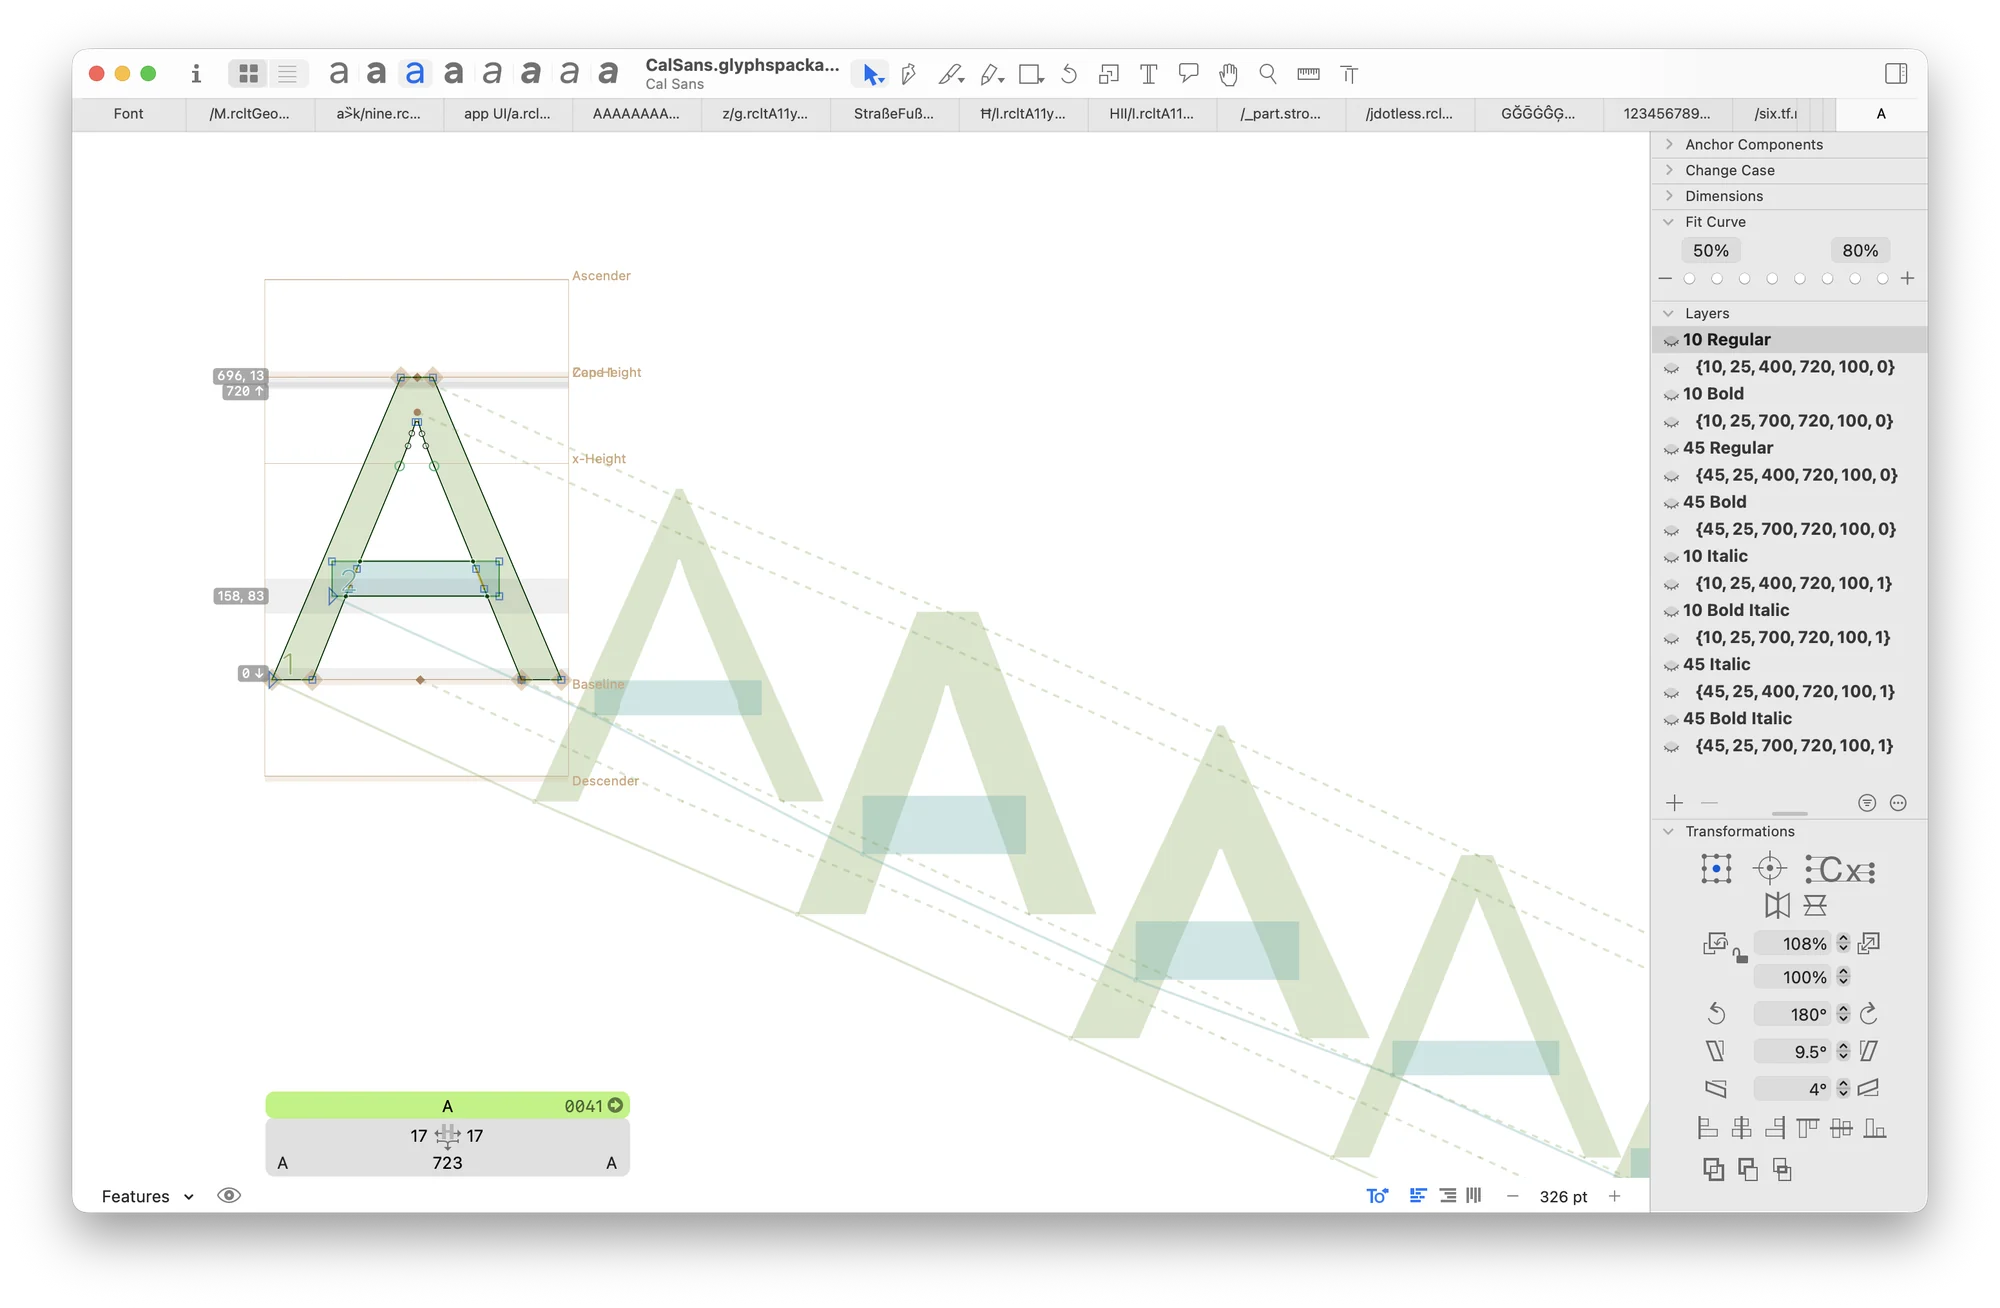
Task: Toggle the right sidebar panel
Action: [x=1896, y=73]
